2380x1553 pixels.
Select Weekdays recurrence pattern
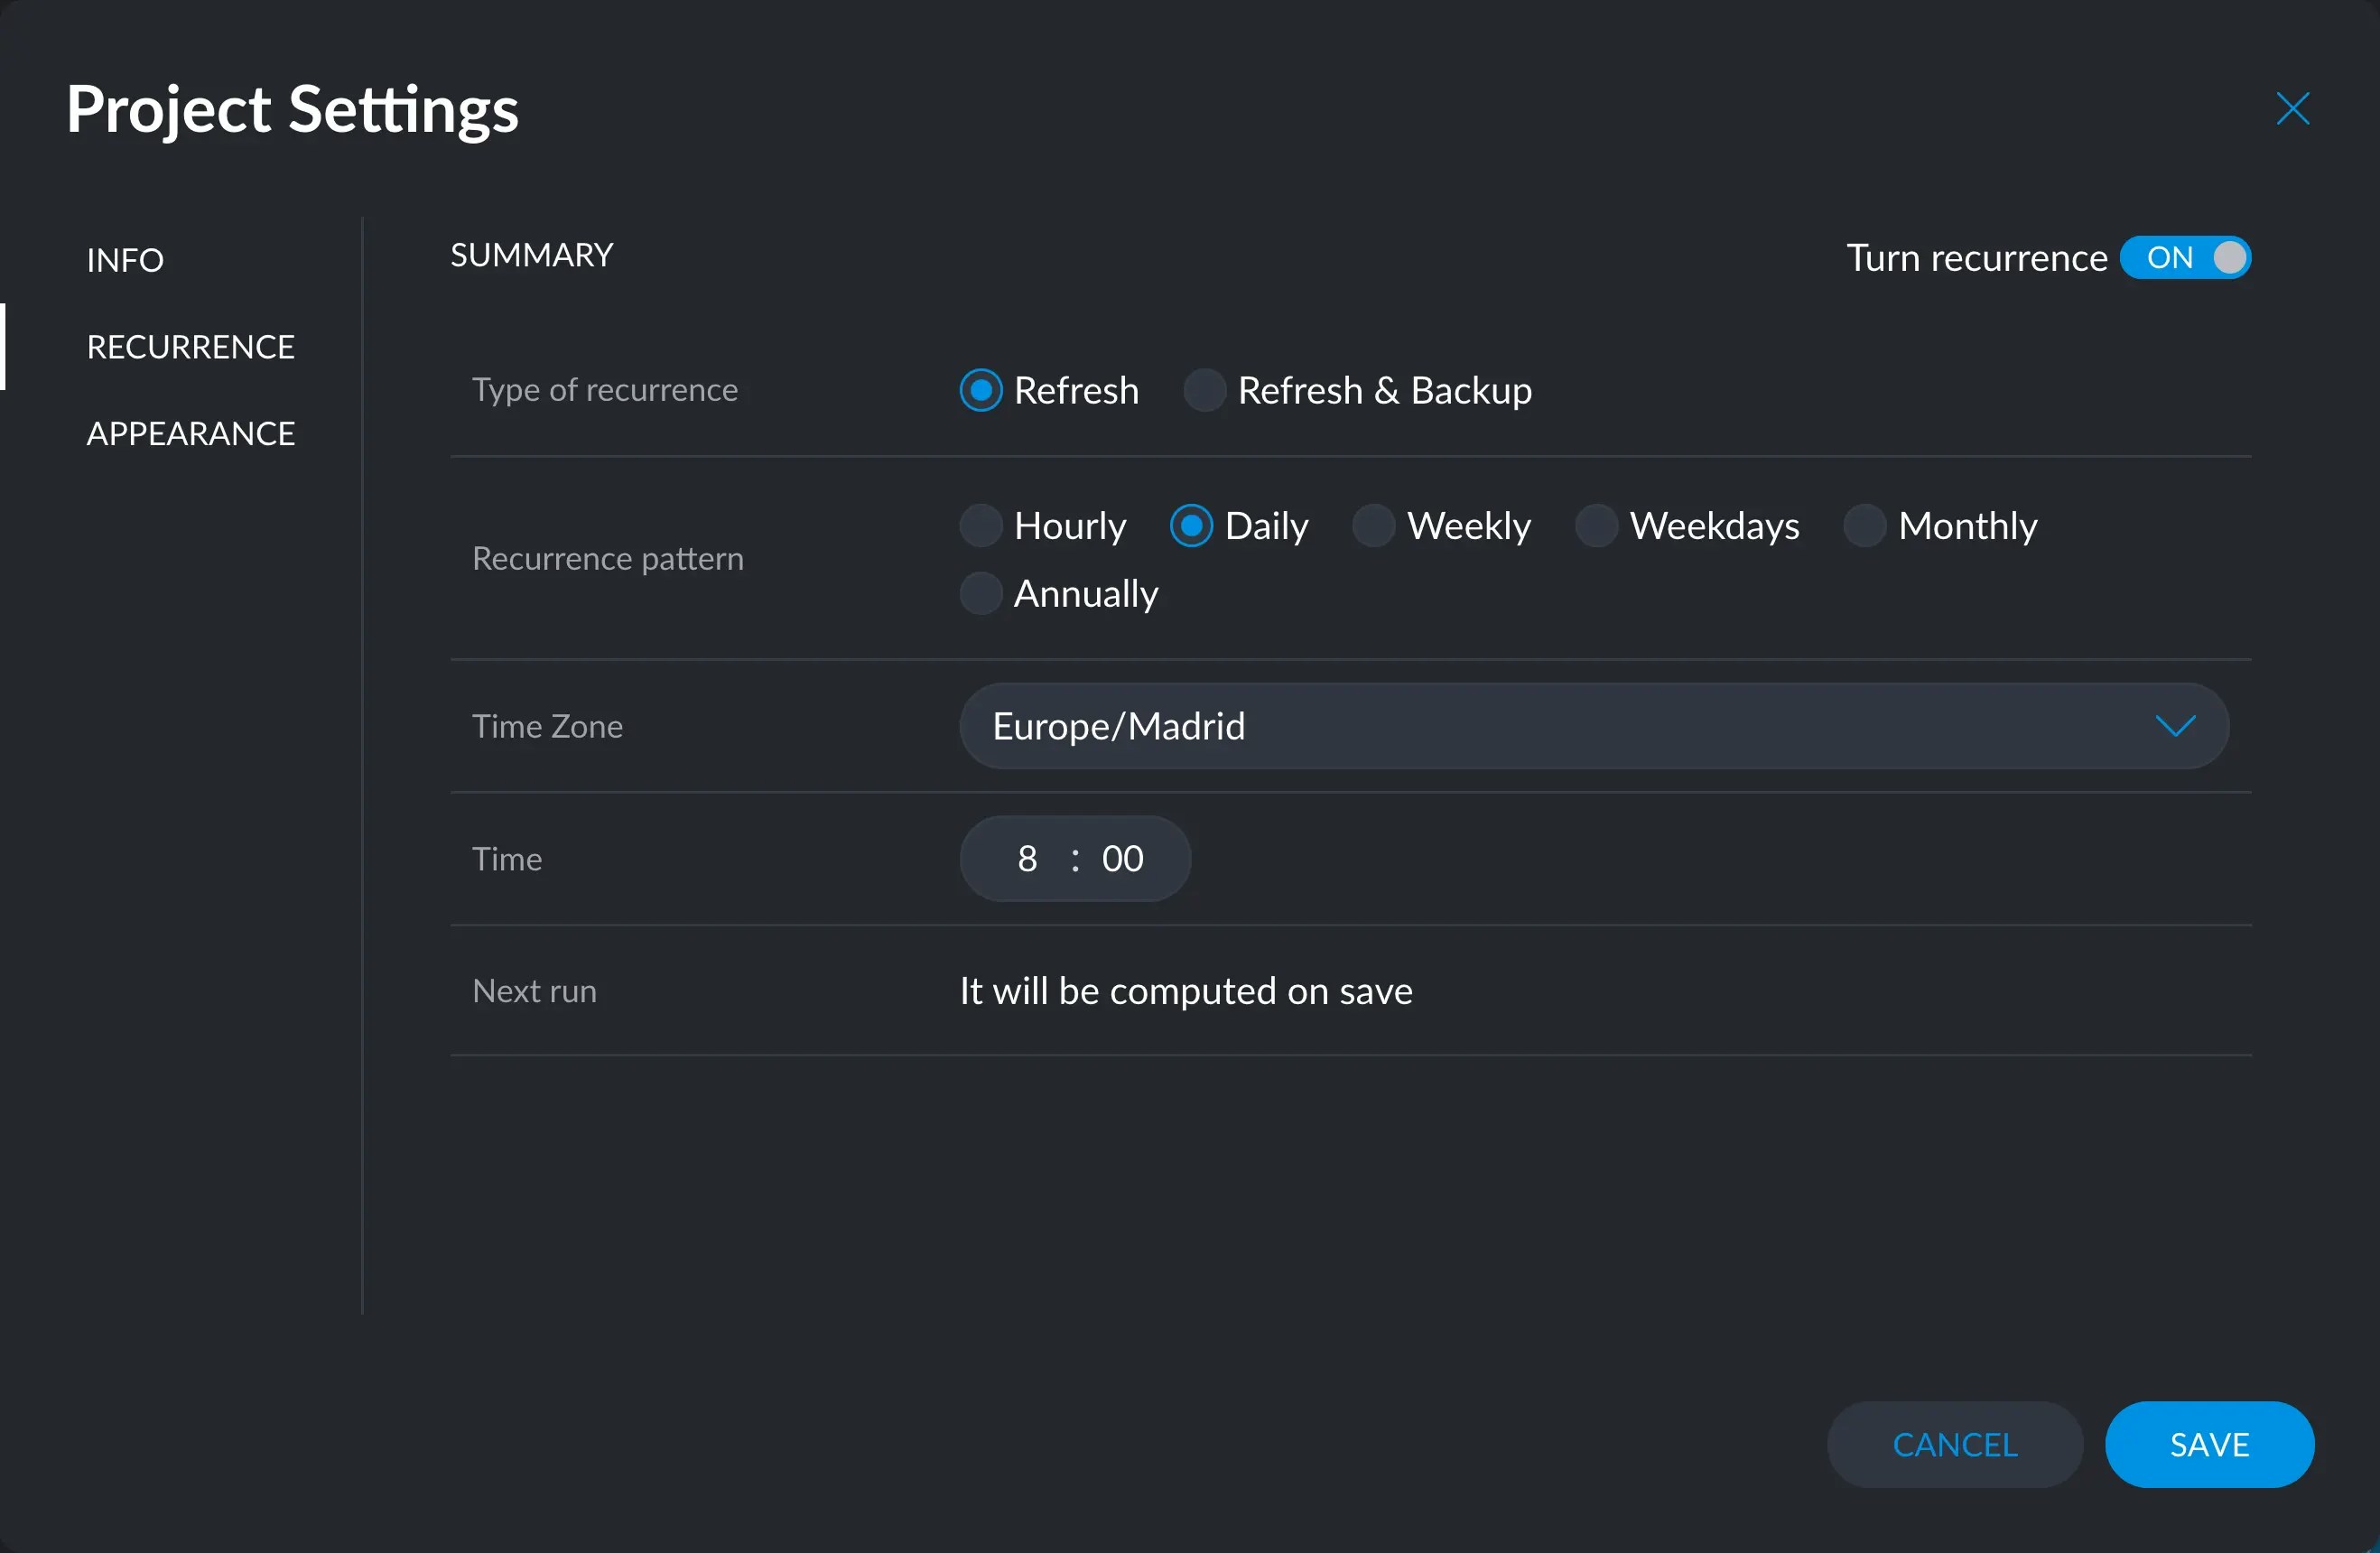1596,525
